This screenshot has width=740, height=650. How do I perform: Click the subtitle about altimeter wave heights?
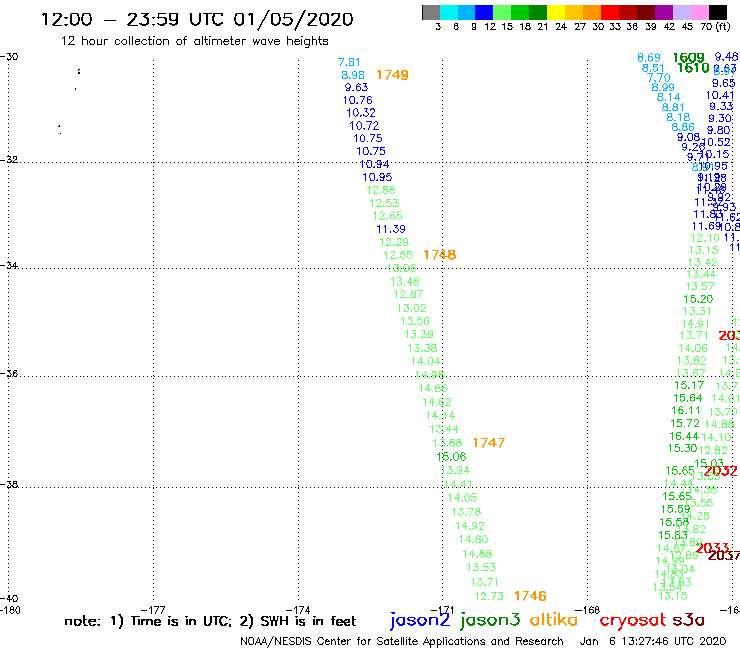[194, 41]
